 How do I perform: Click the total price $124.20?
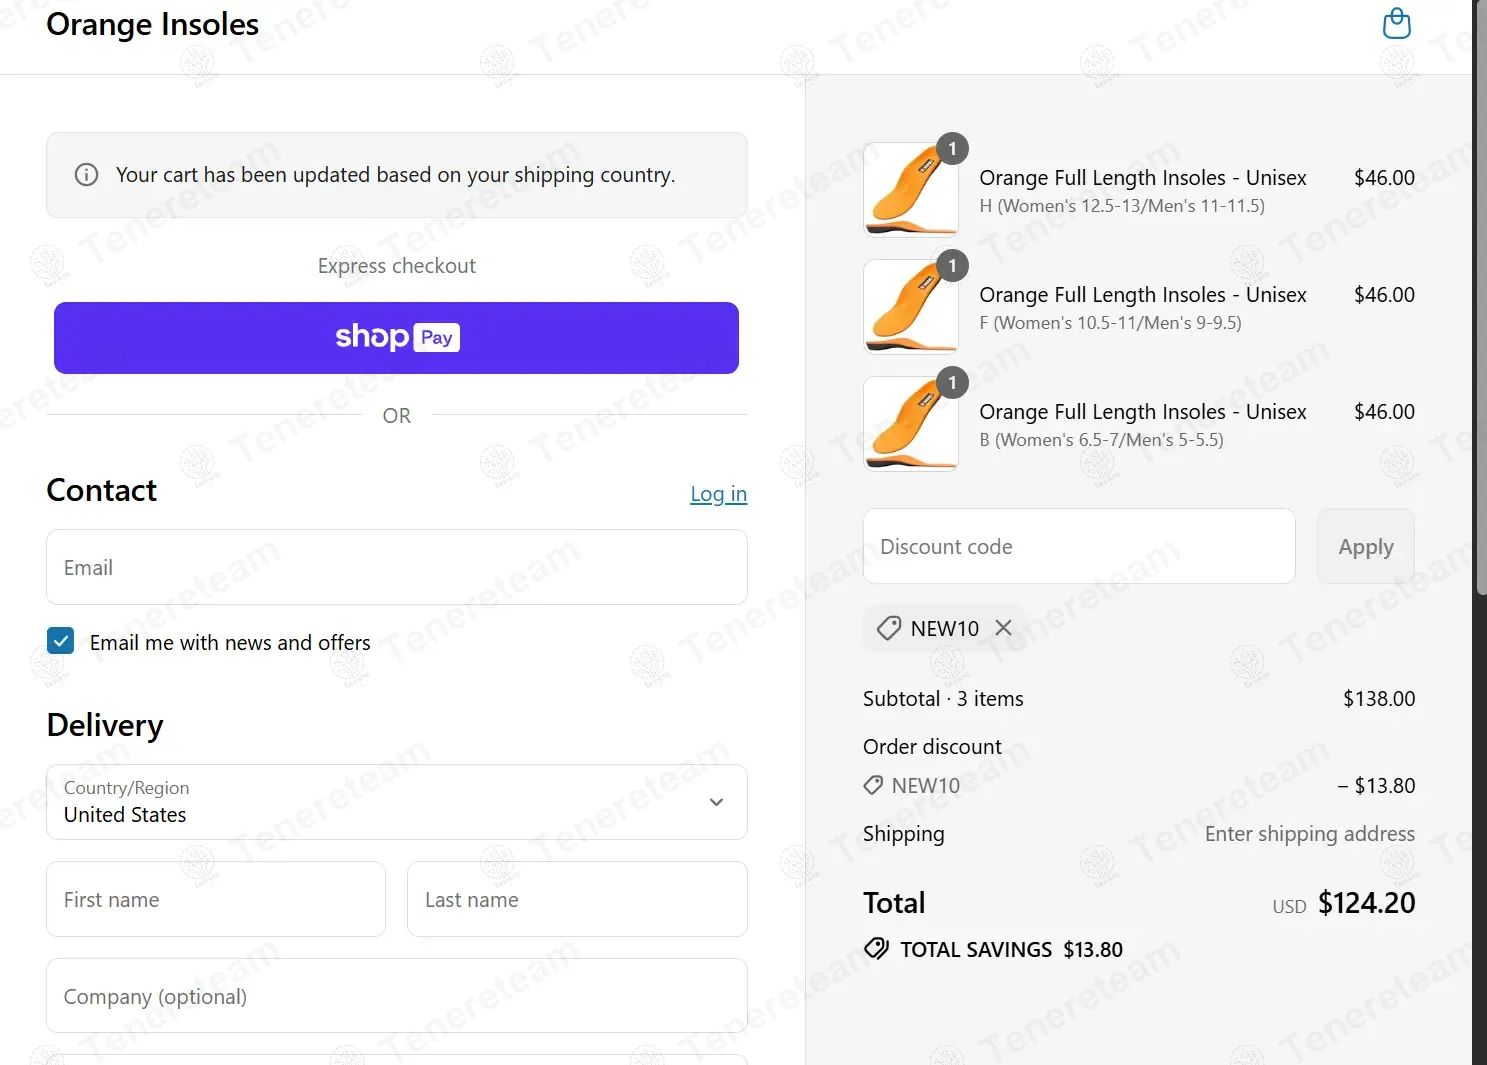point(1367,903)
